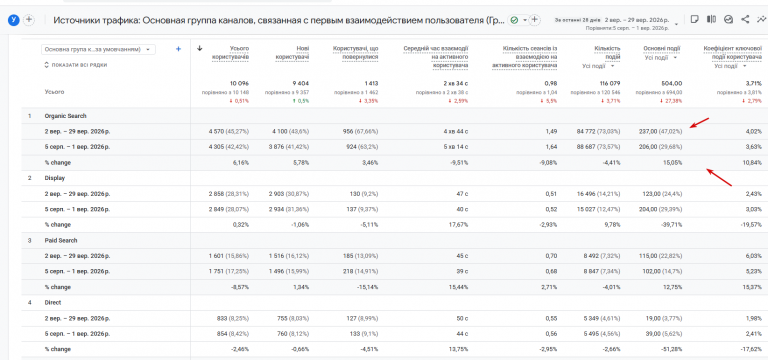Image resolution: width=768 pixels, height=360 pixels.
Task: Click Organic Search events '84 772 (73,03%)'
Action: click(600, 132)
